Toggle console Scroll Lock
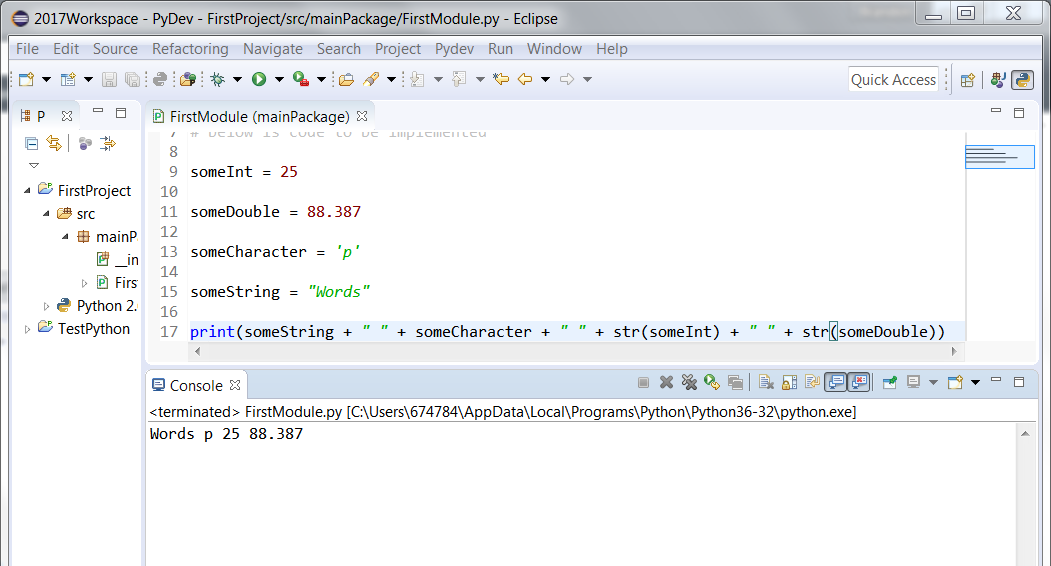This screenshot has height=566, width=1051. 790,382
